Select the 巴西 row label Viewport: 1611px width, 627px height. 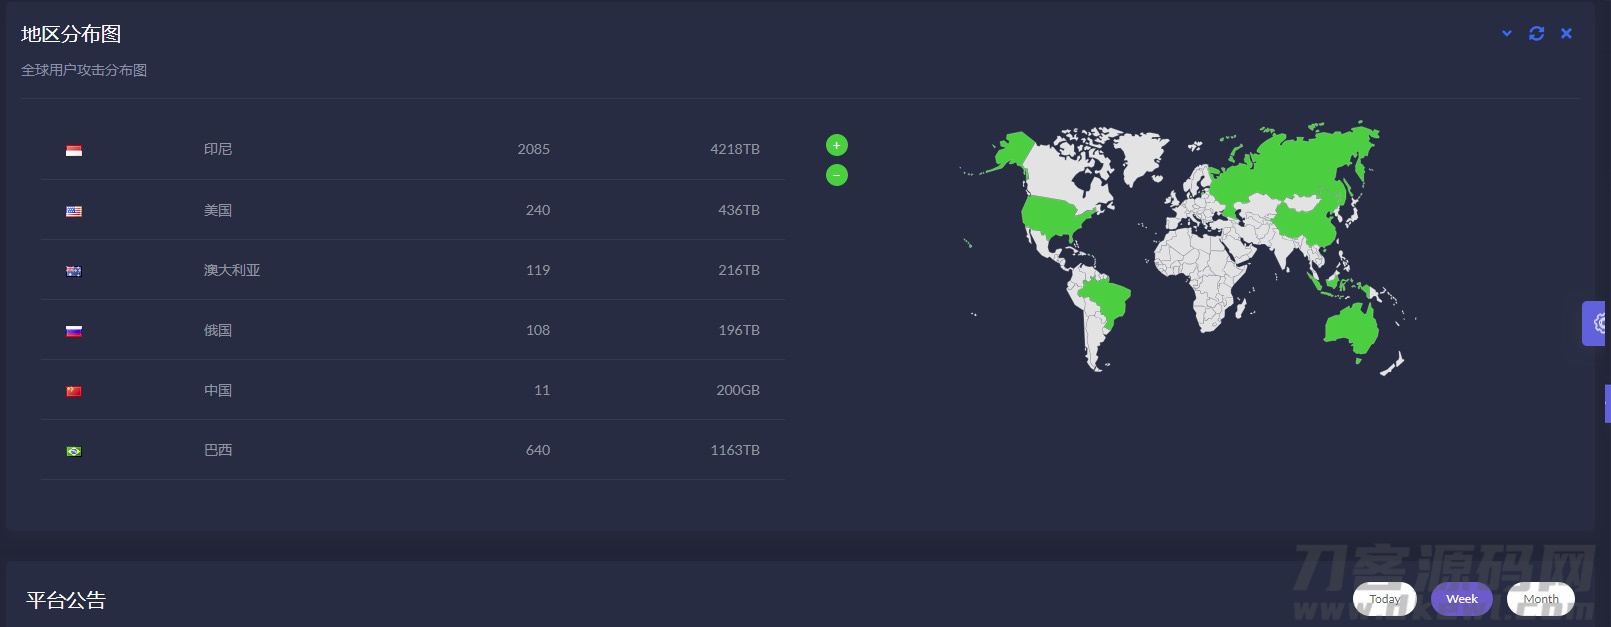click(218, 450)
